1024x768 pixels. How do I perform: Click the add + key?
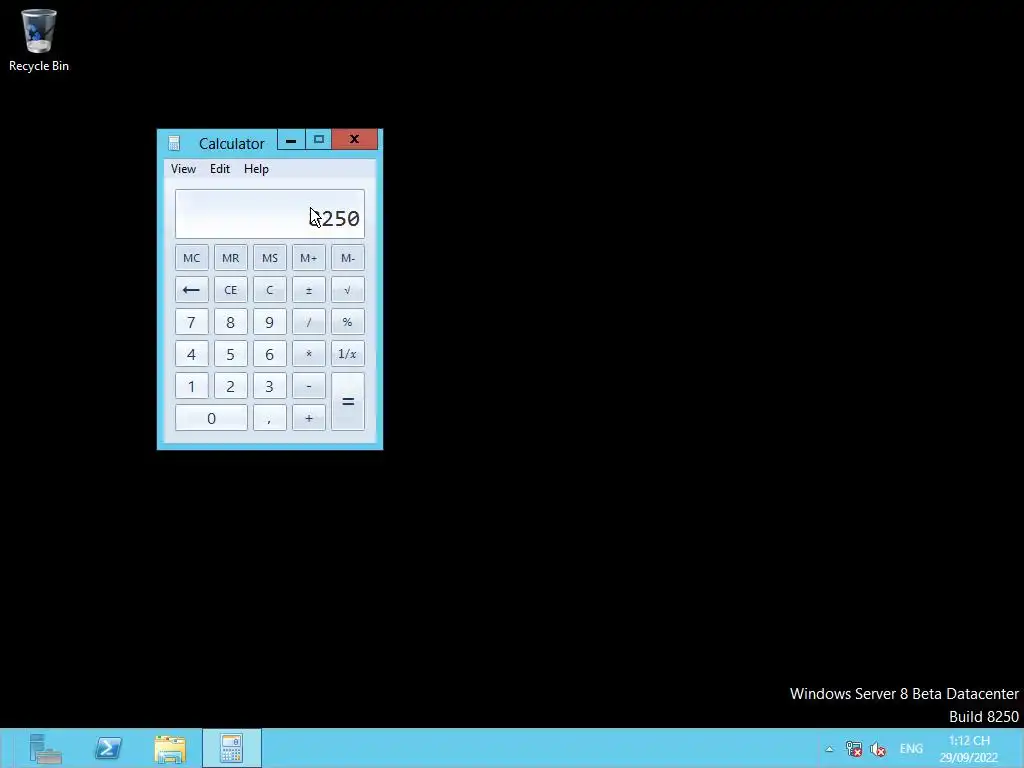pos(309,418)
